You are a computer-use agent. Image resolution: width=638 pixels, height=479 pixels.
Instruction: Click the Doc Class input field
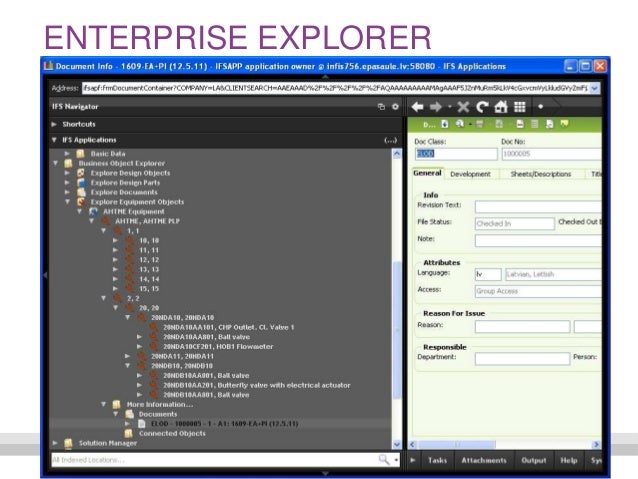point(456,154)
